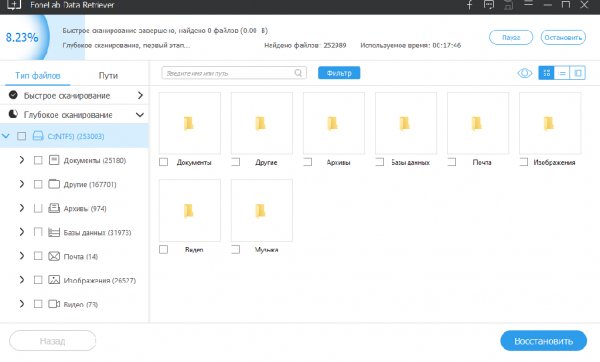
Task: Open the feedback chat icon in title bar
Action: 489,5
